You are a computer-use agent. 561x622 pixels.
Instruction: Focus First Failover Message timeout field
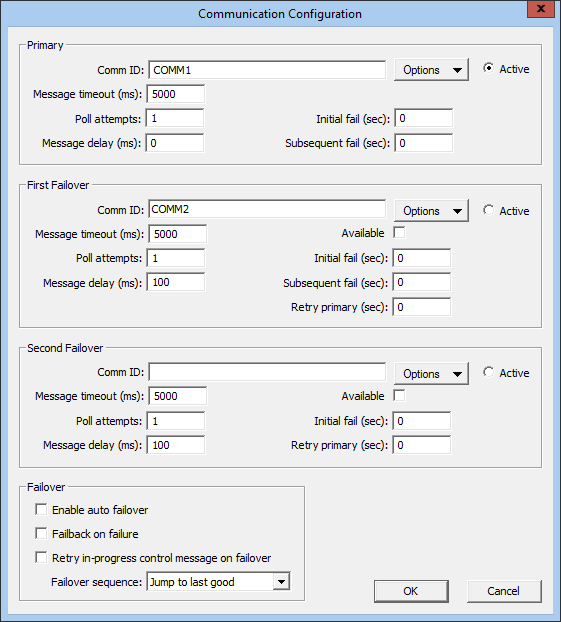point(177,234)
